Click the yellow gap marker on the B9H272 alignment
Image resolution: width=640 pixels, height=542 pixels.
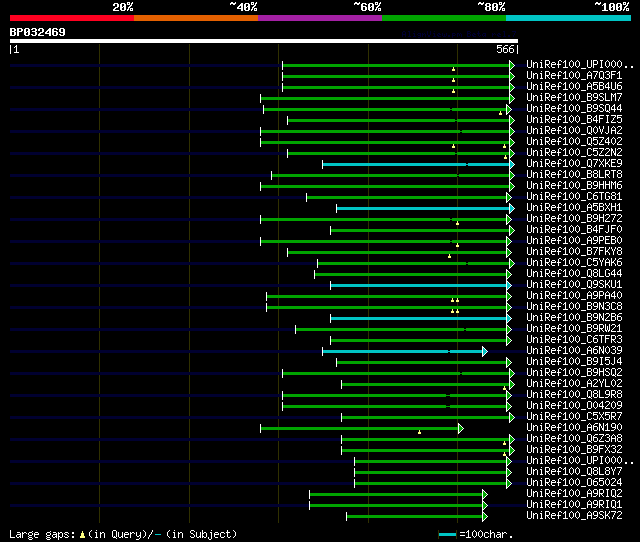458,223
